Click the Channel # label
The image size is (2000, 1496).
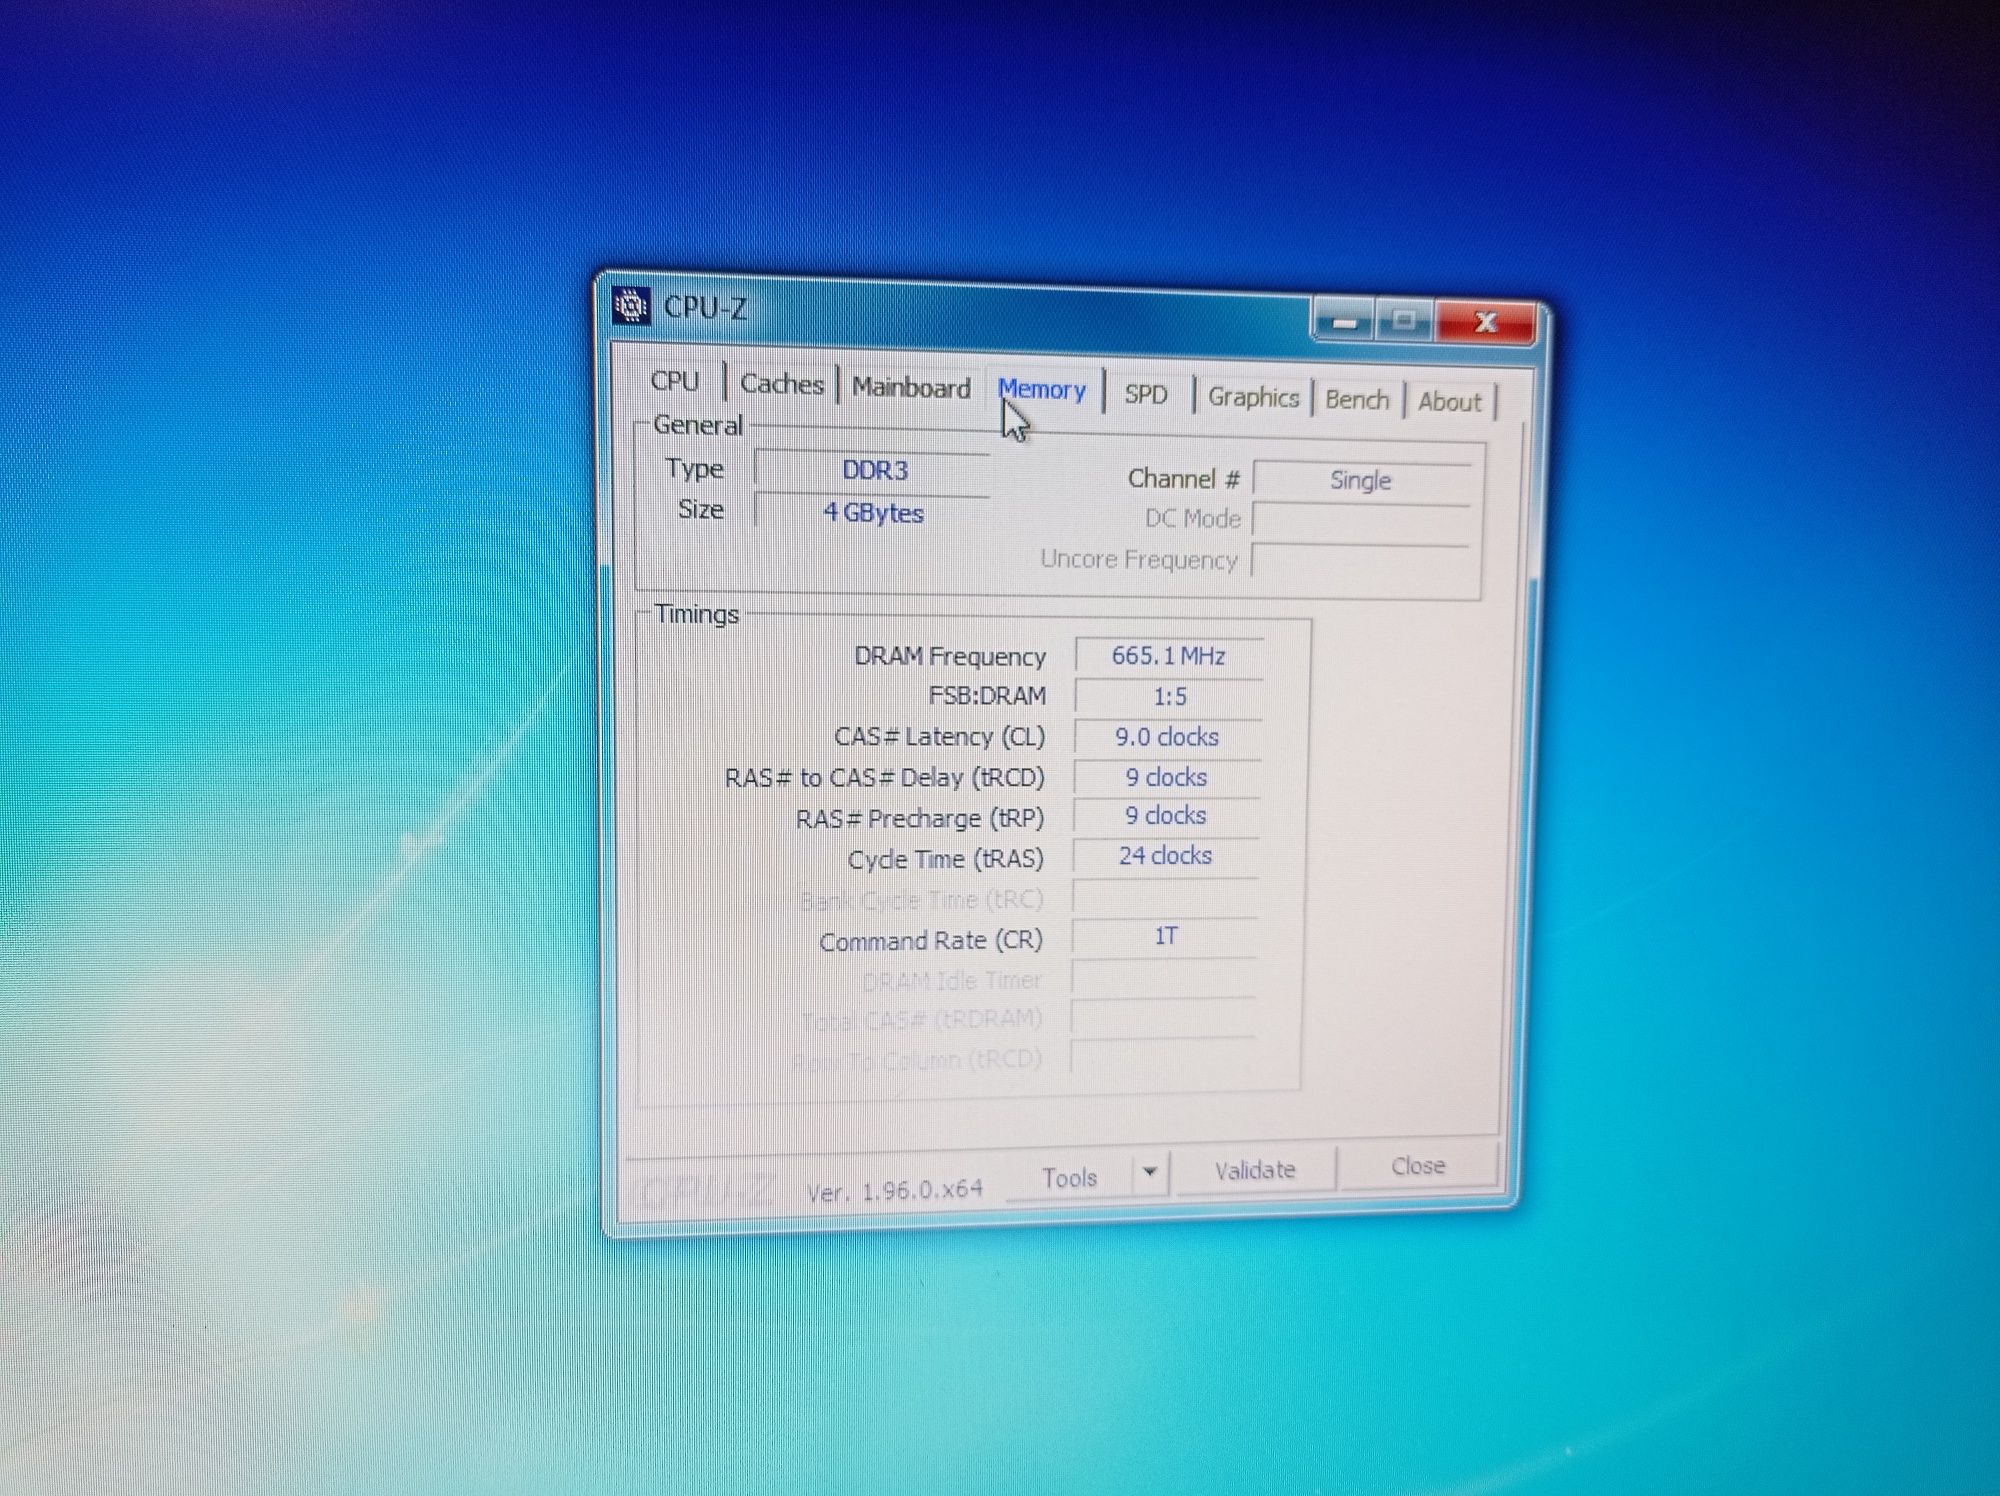1183,479
